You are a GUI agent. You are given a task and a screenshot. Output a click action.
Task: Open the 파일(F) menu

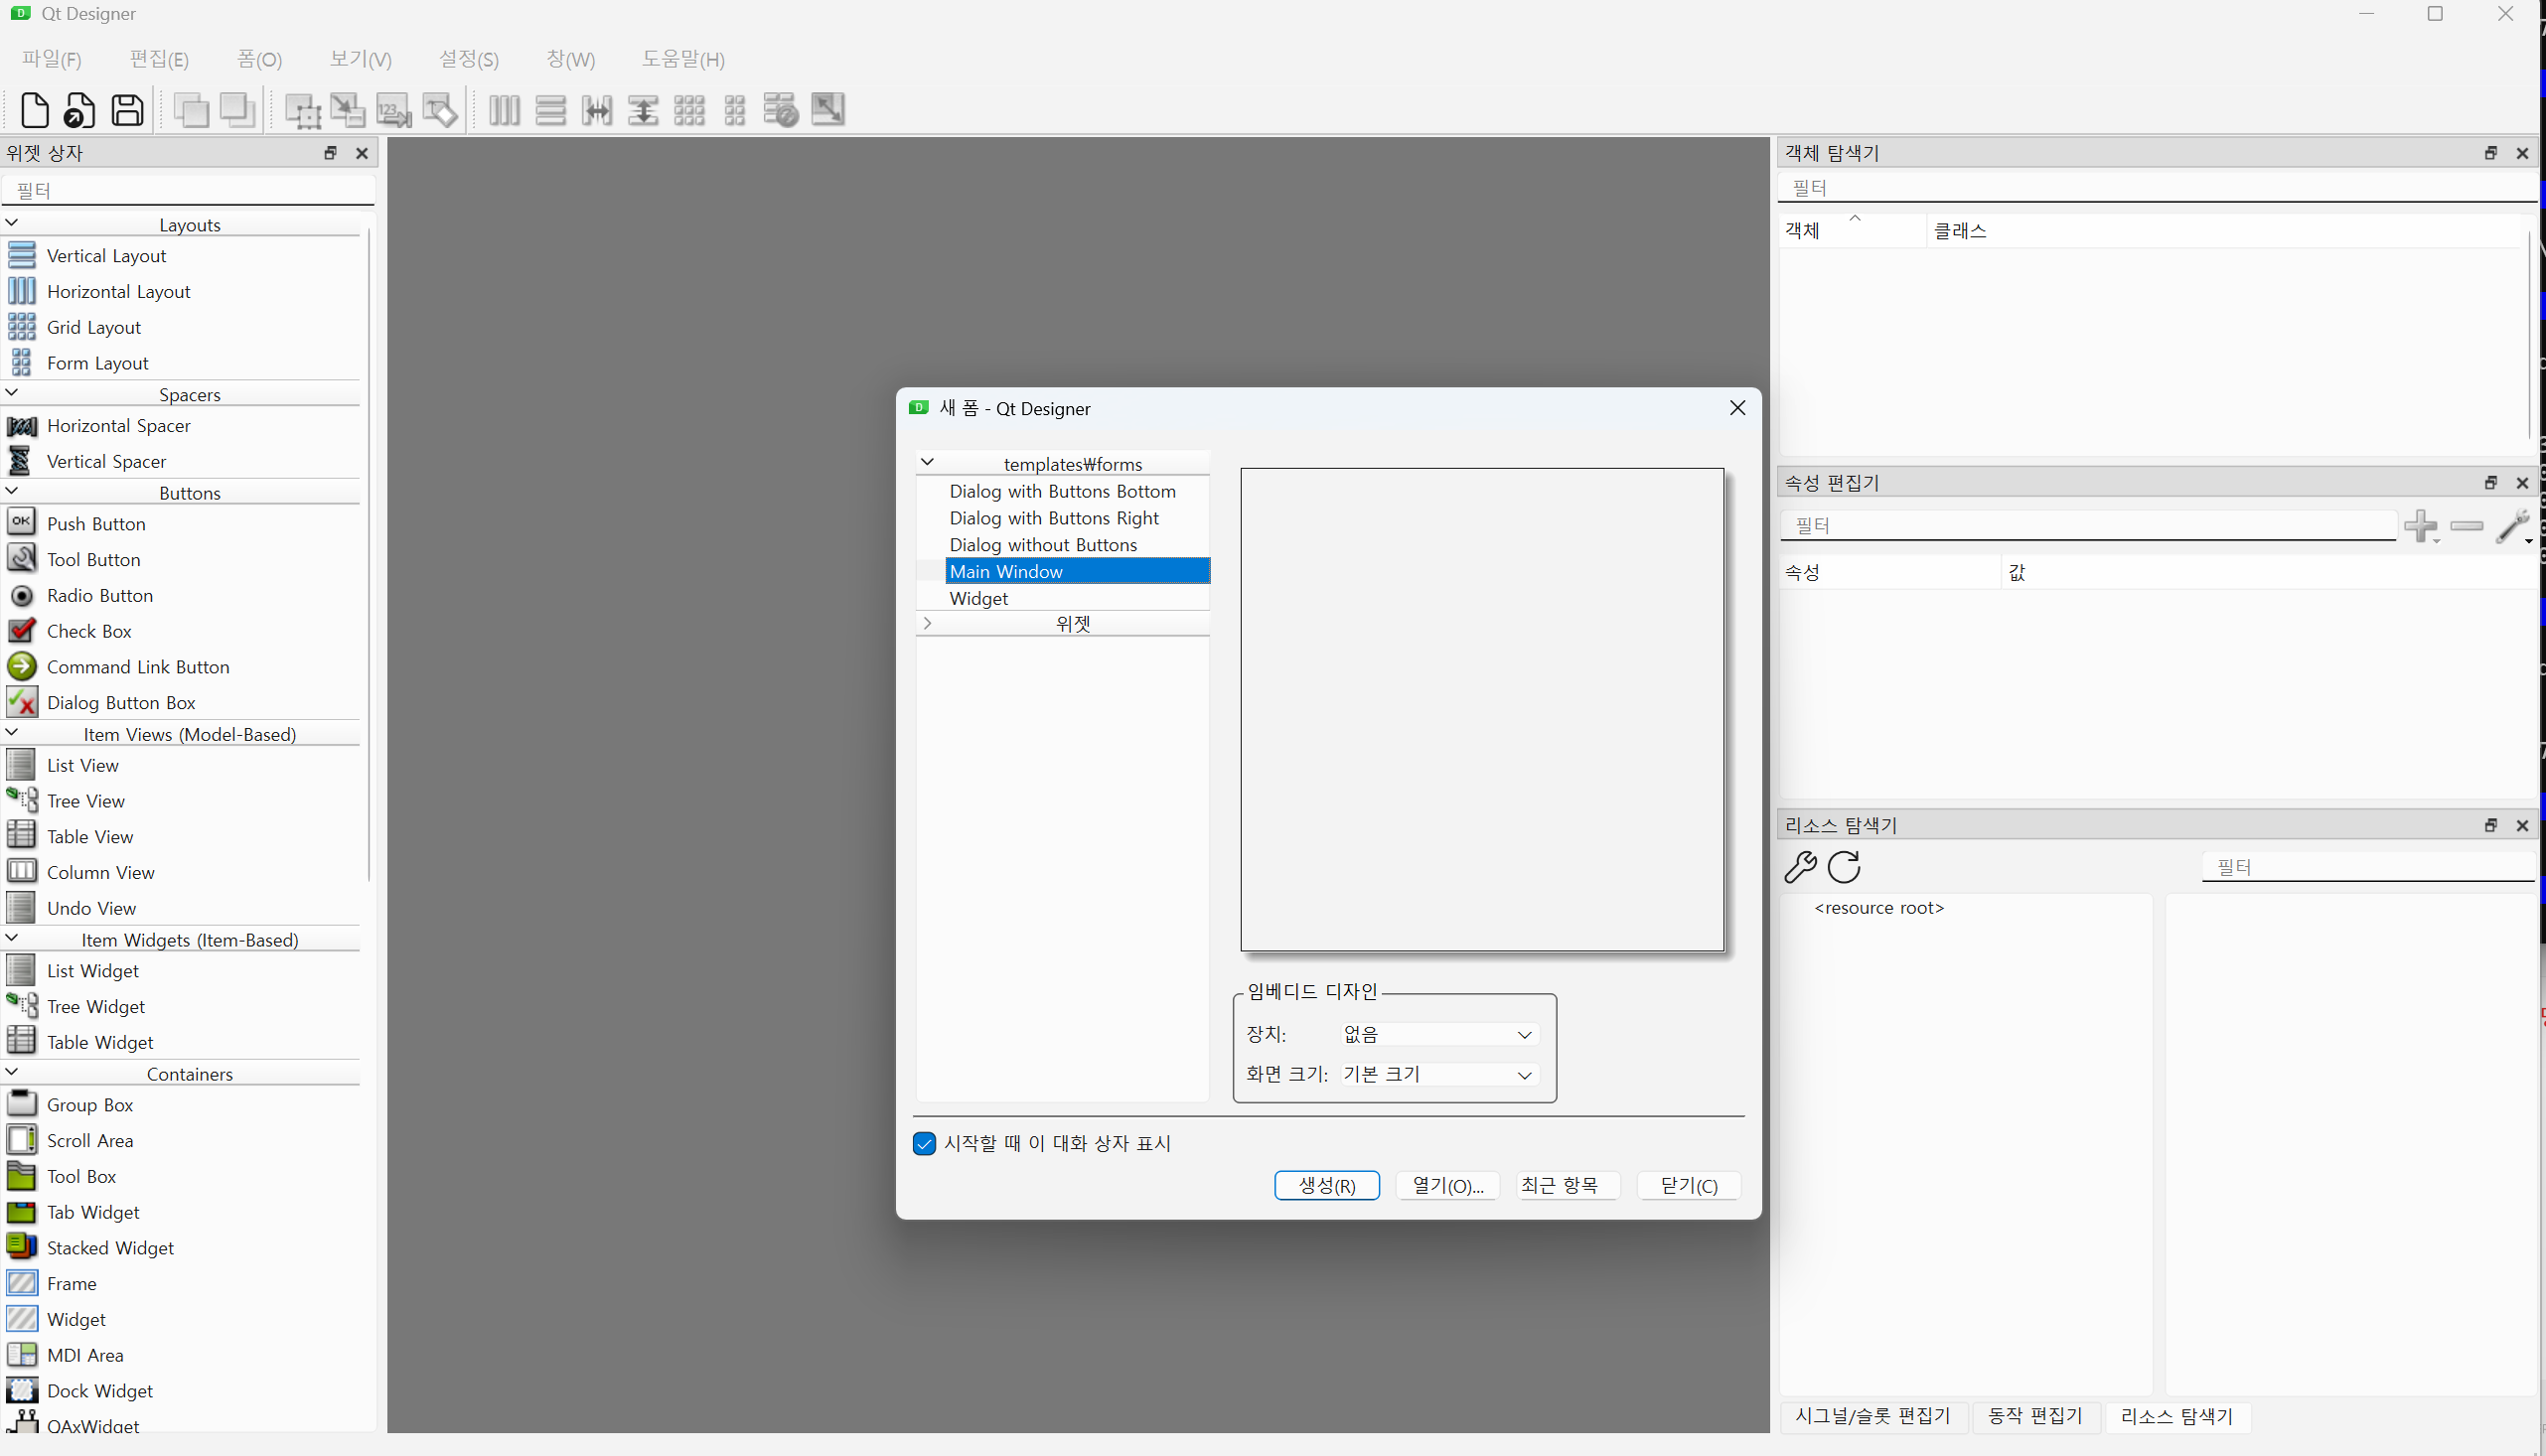click(x=52, y=59)
